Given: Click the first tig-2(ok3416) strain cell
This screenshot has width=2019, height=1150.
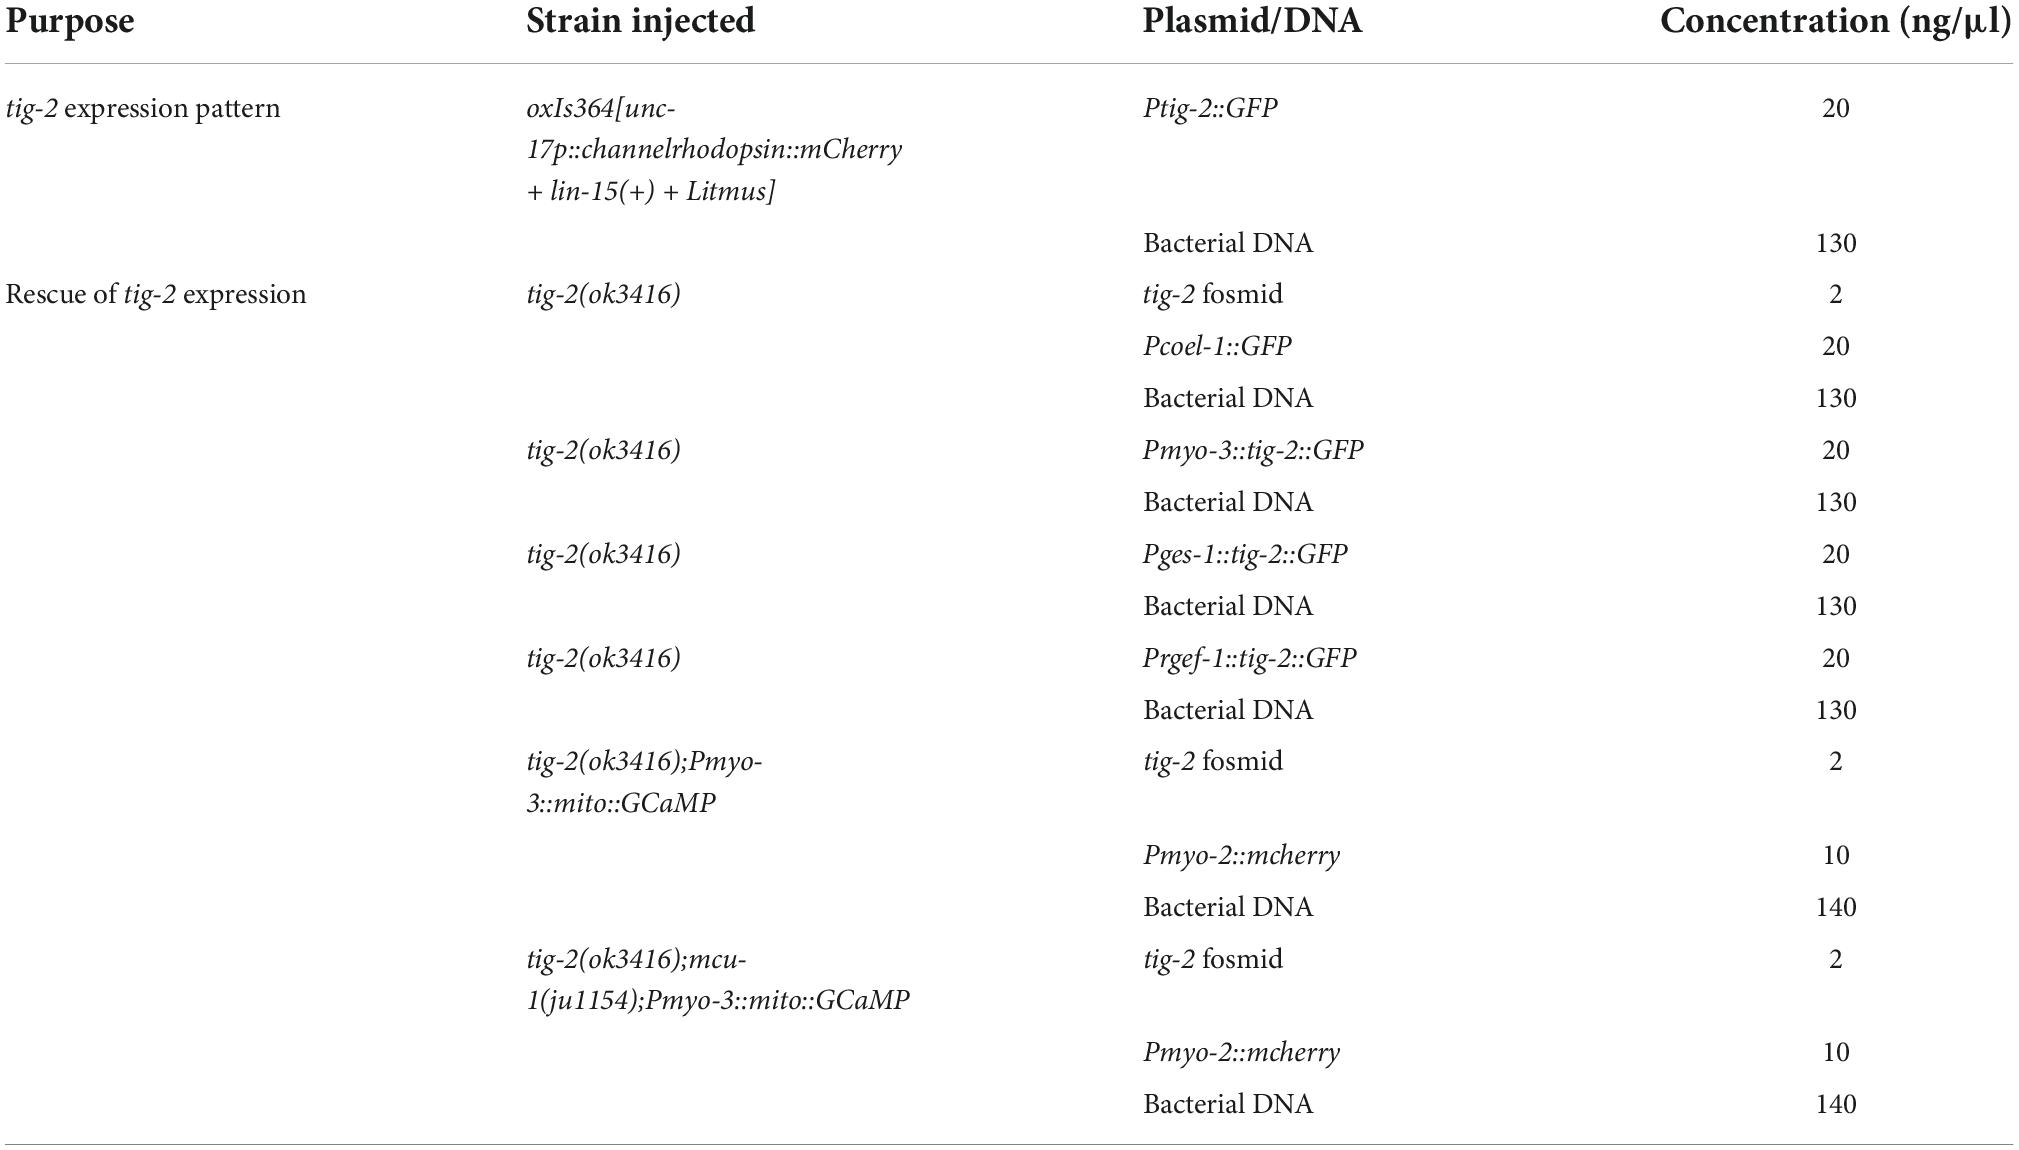Looking at the screenshot, I should point(603,295).
